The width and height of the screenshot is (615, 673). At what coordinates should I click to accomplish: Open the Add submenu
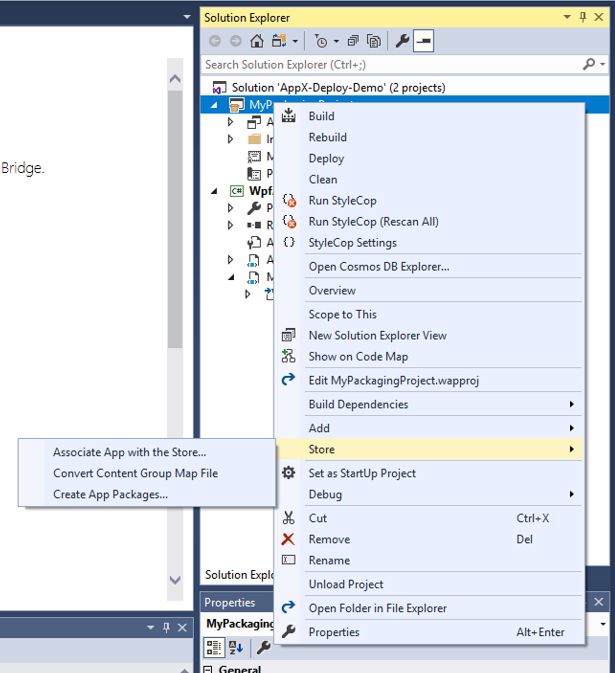coord(429,428)
